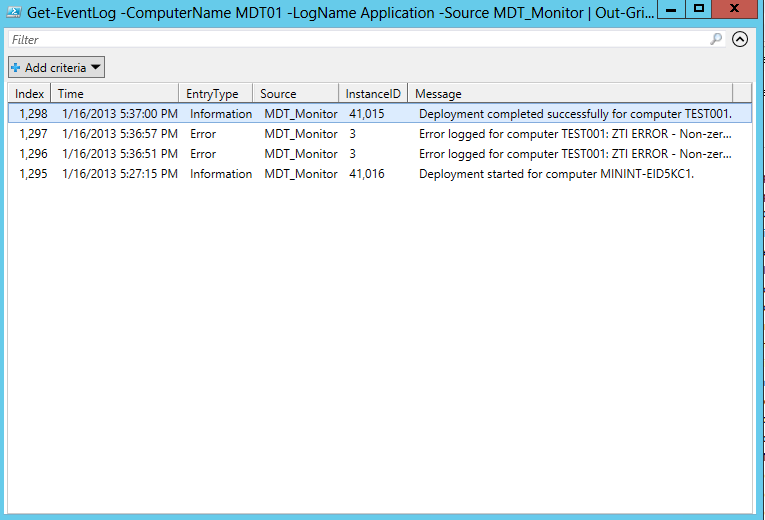Click the blue plus icon beside Add criteria
Image resolution: width=765 pixels, height=520 pixels.
coord(16,68)
